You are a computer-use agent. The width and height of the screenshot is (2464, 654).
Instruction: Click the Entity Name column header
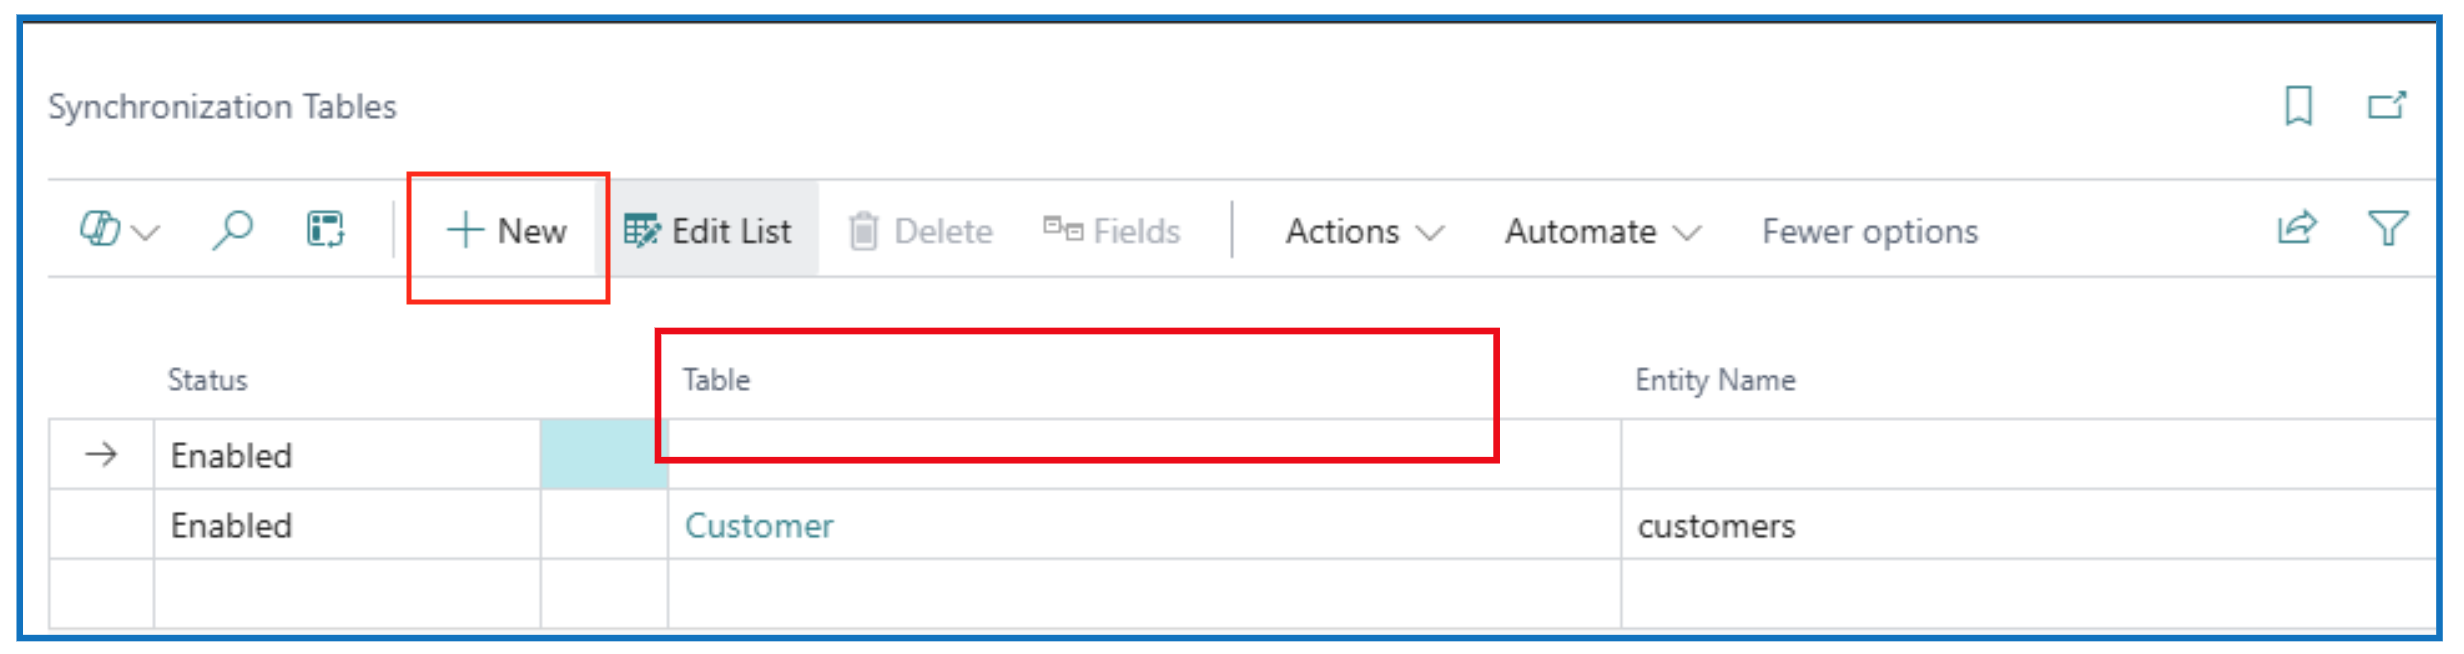(x=1714, y=380)
